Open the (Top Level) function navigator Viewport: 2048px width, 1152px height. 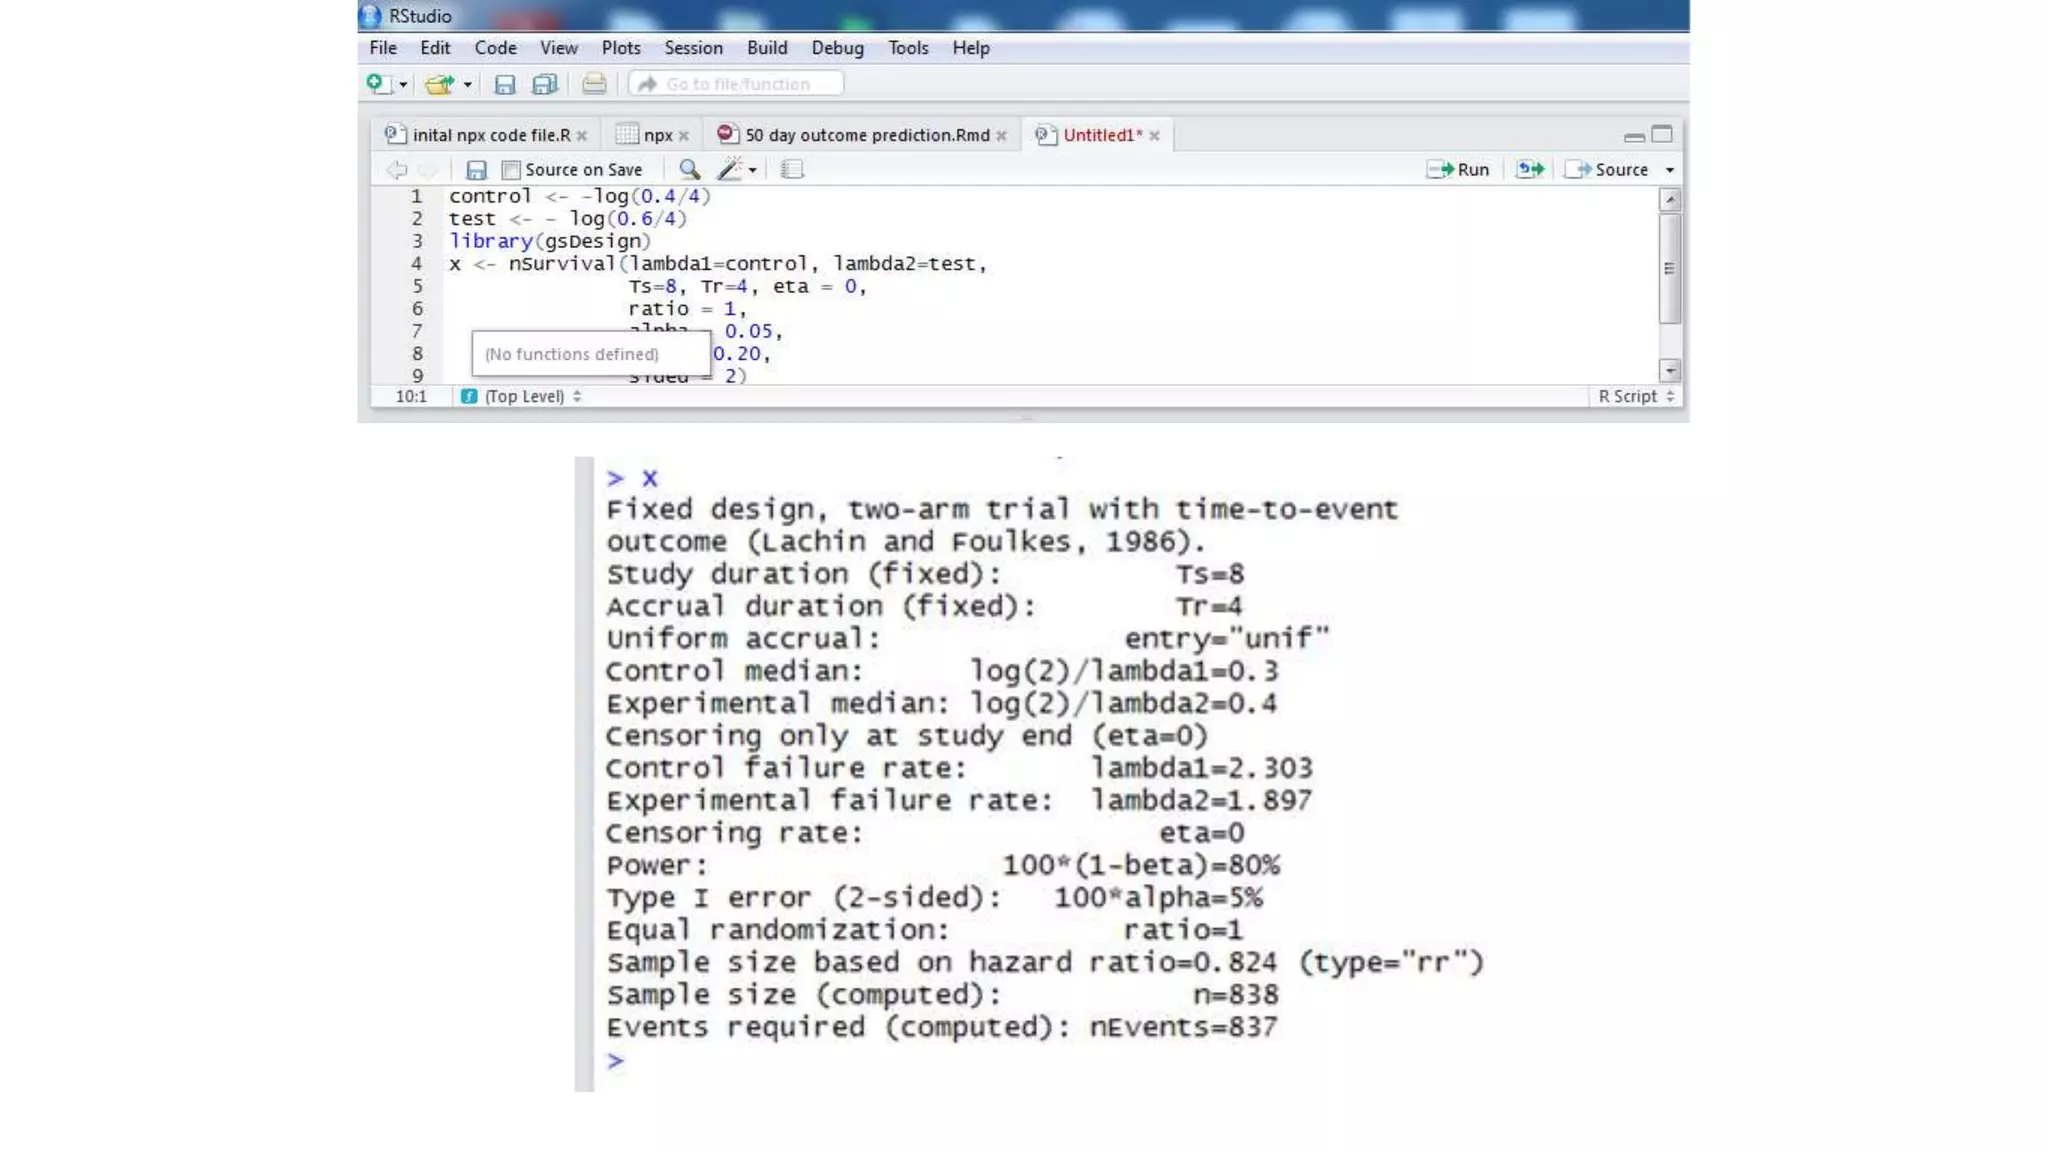(523, 397)
